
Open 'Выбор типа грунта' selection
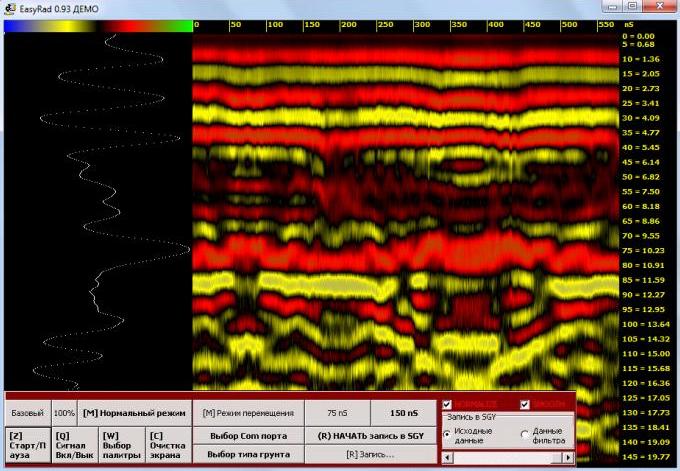248,455
